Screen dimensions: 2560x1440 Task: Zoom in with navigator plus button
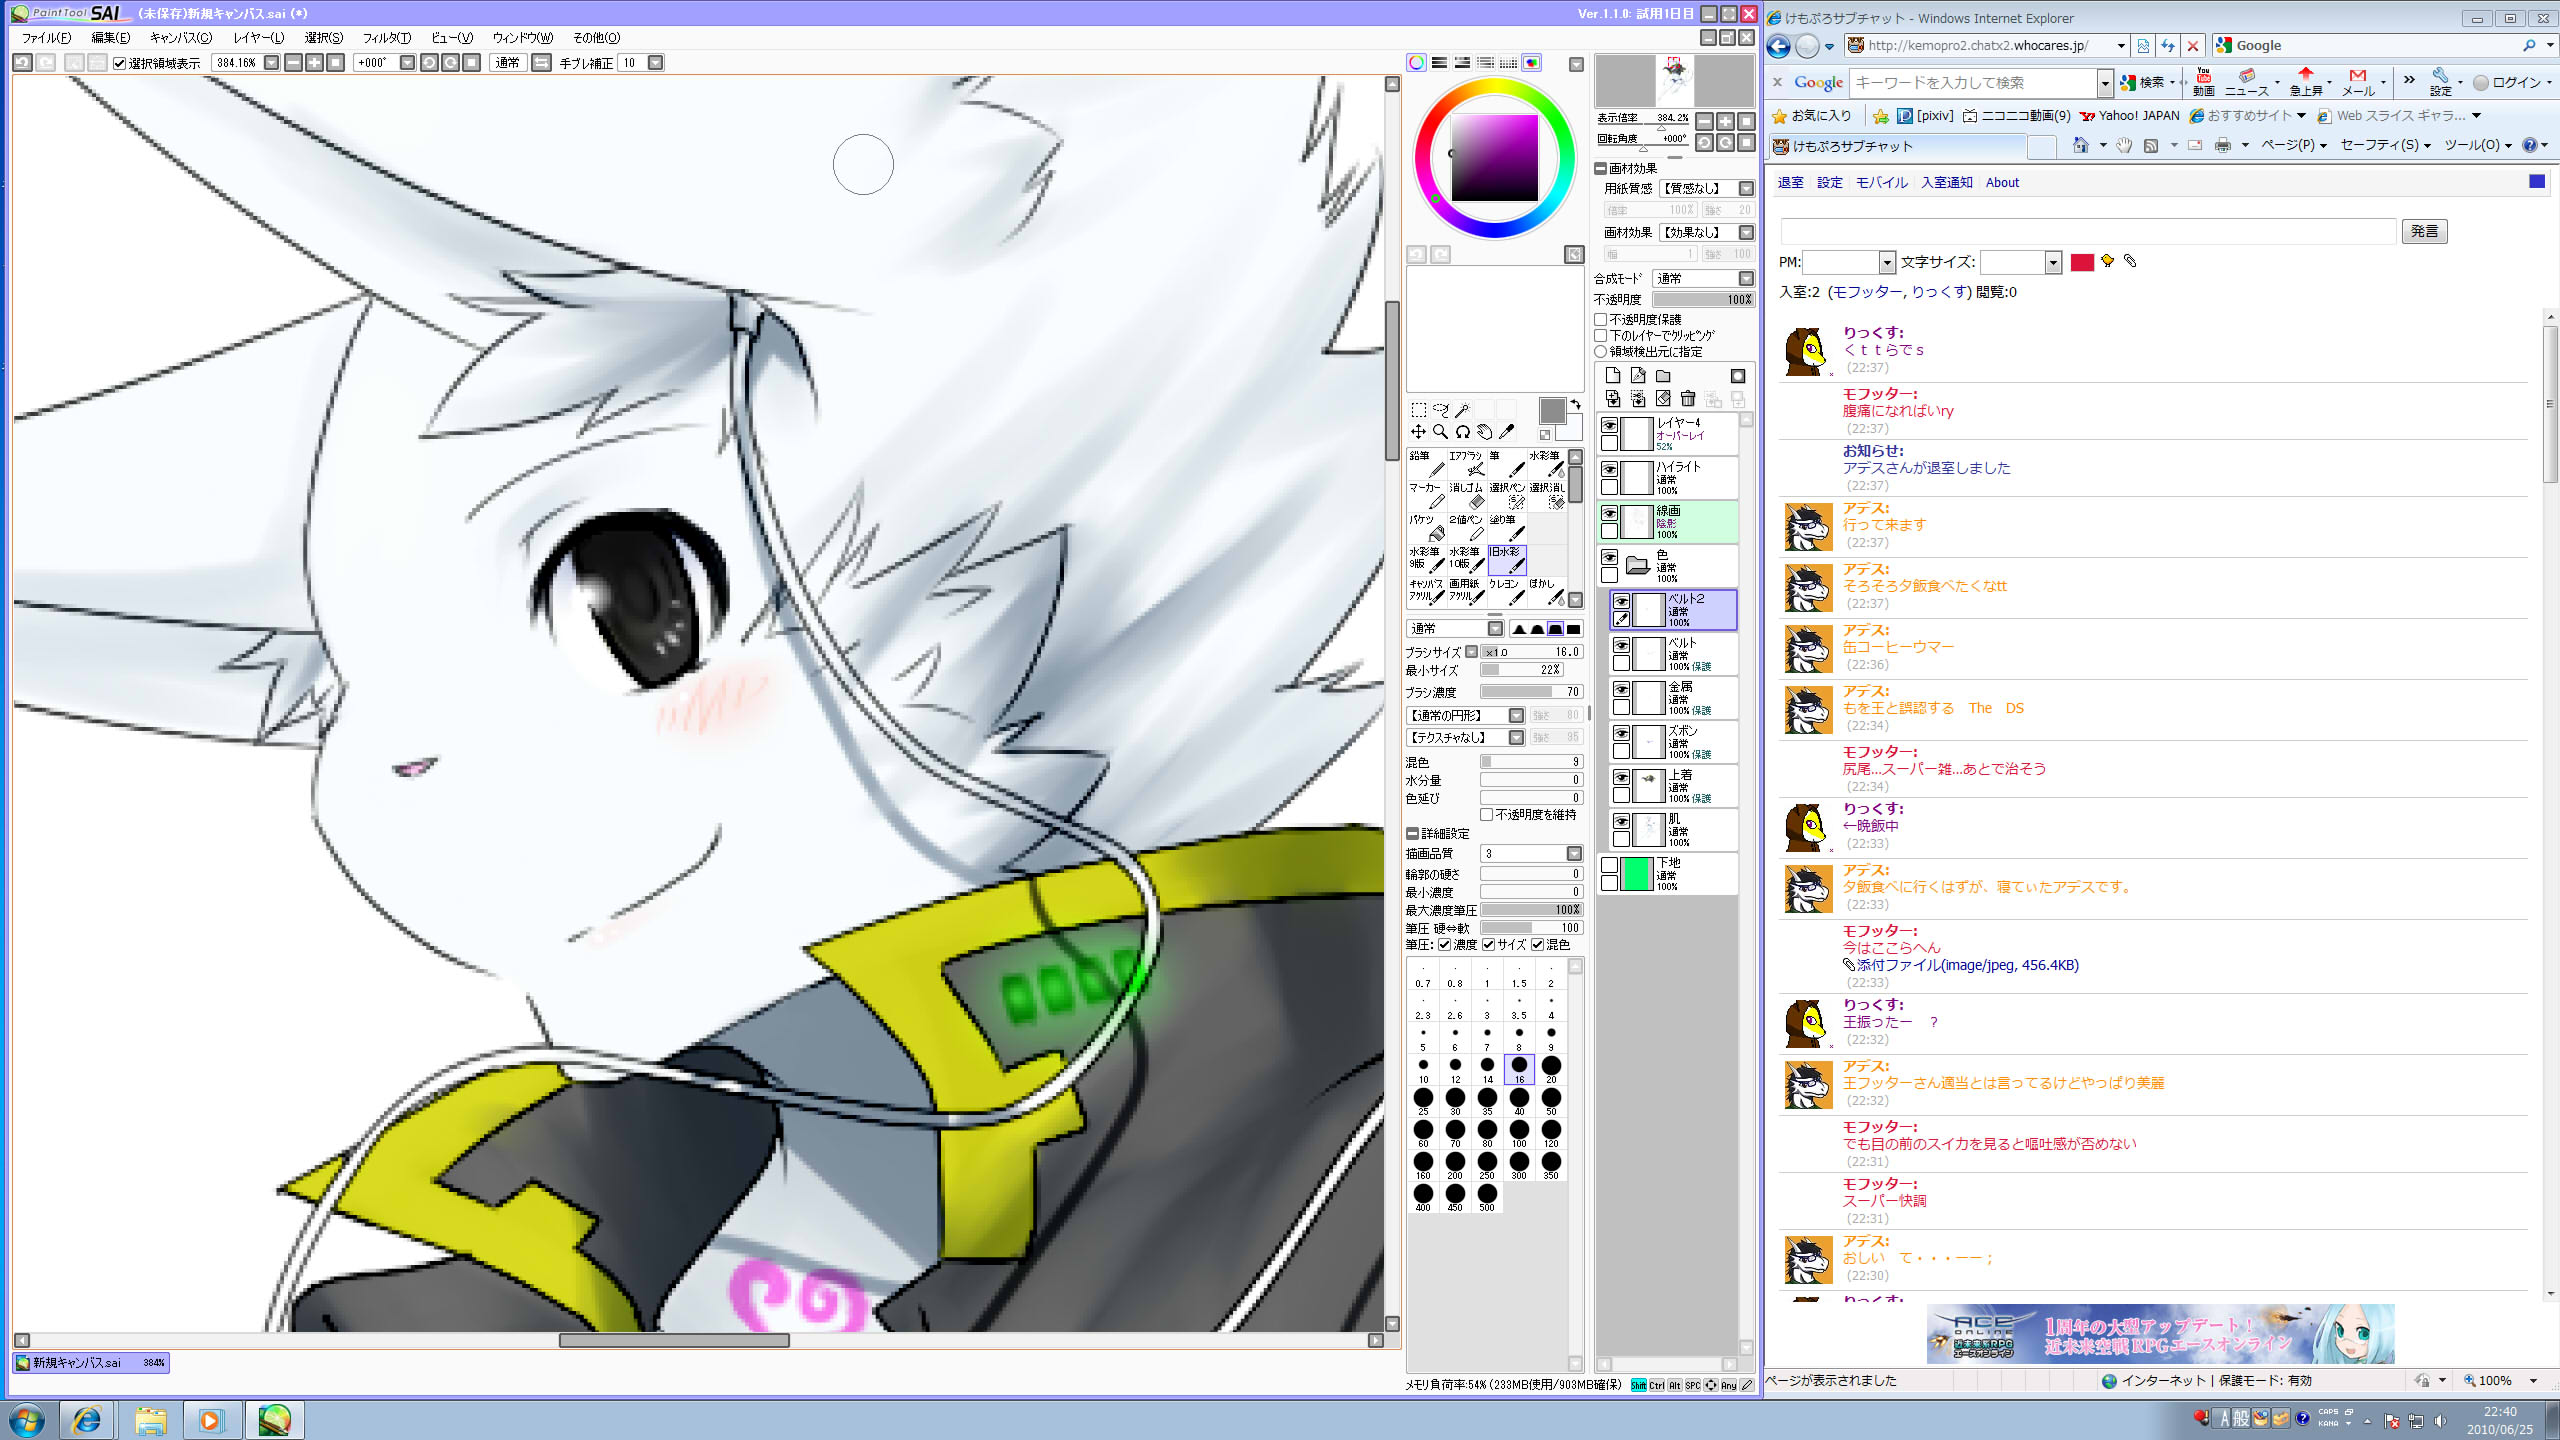[1725, 121]
